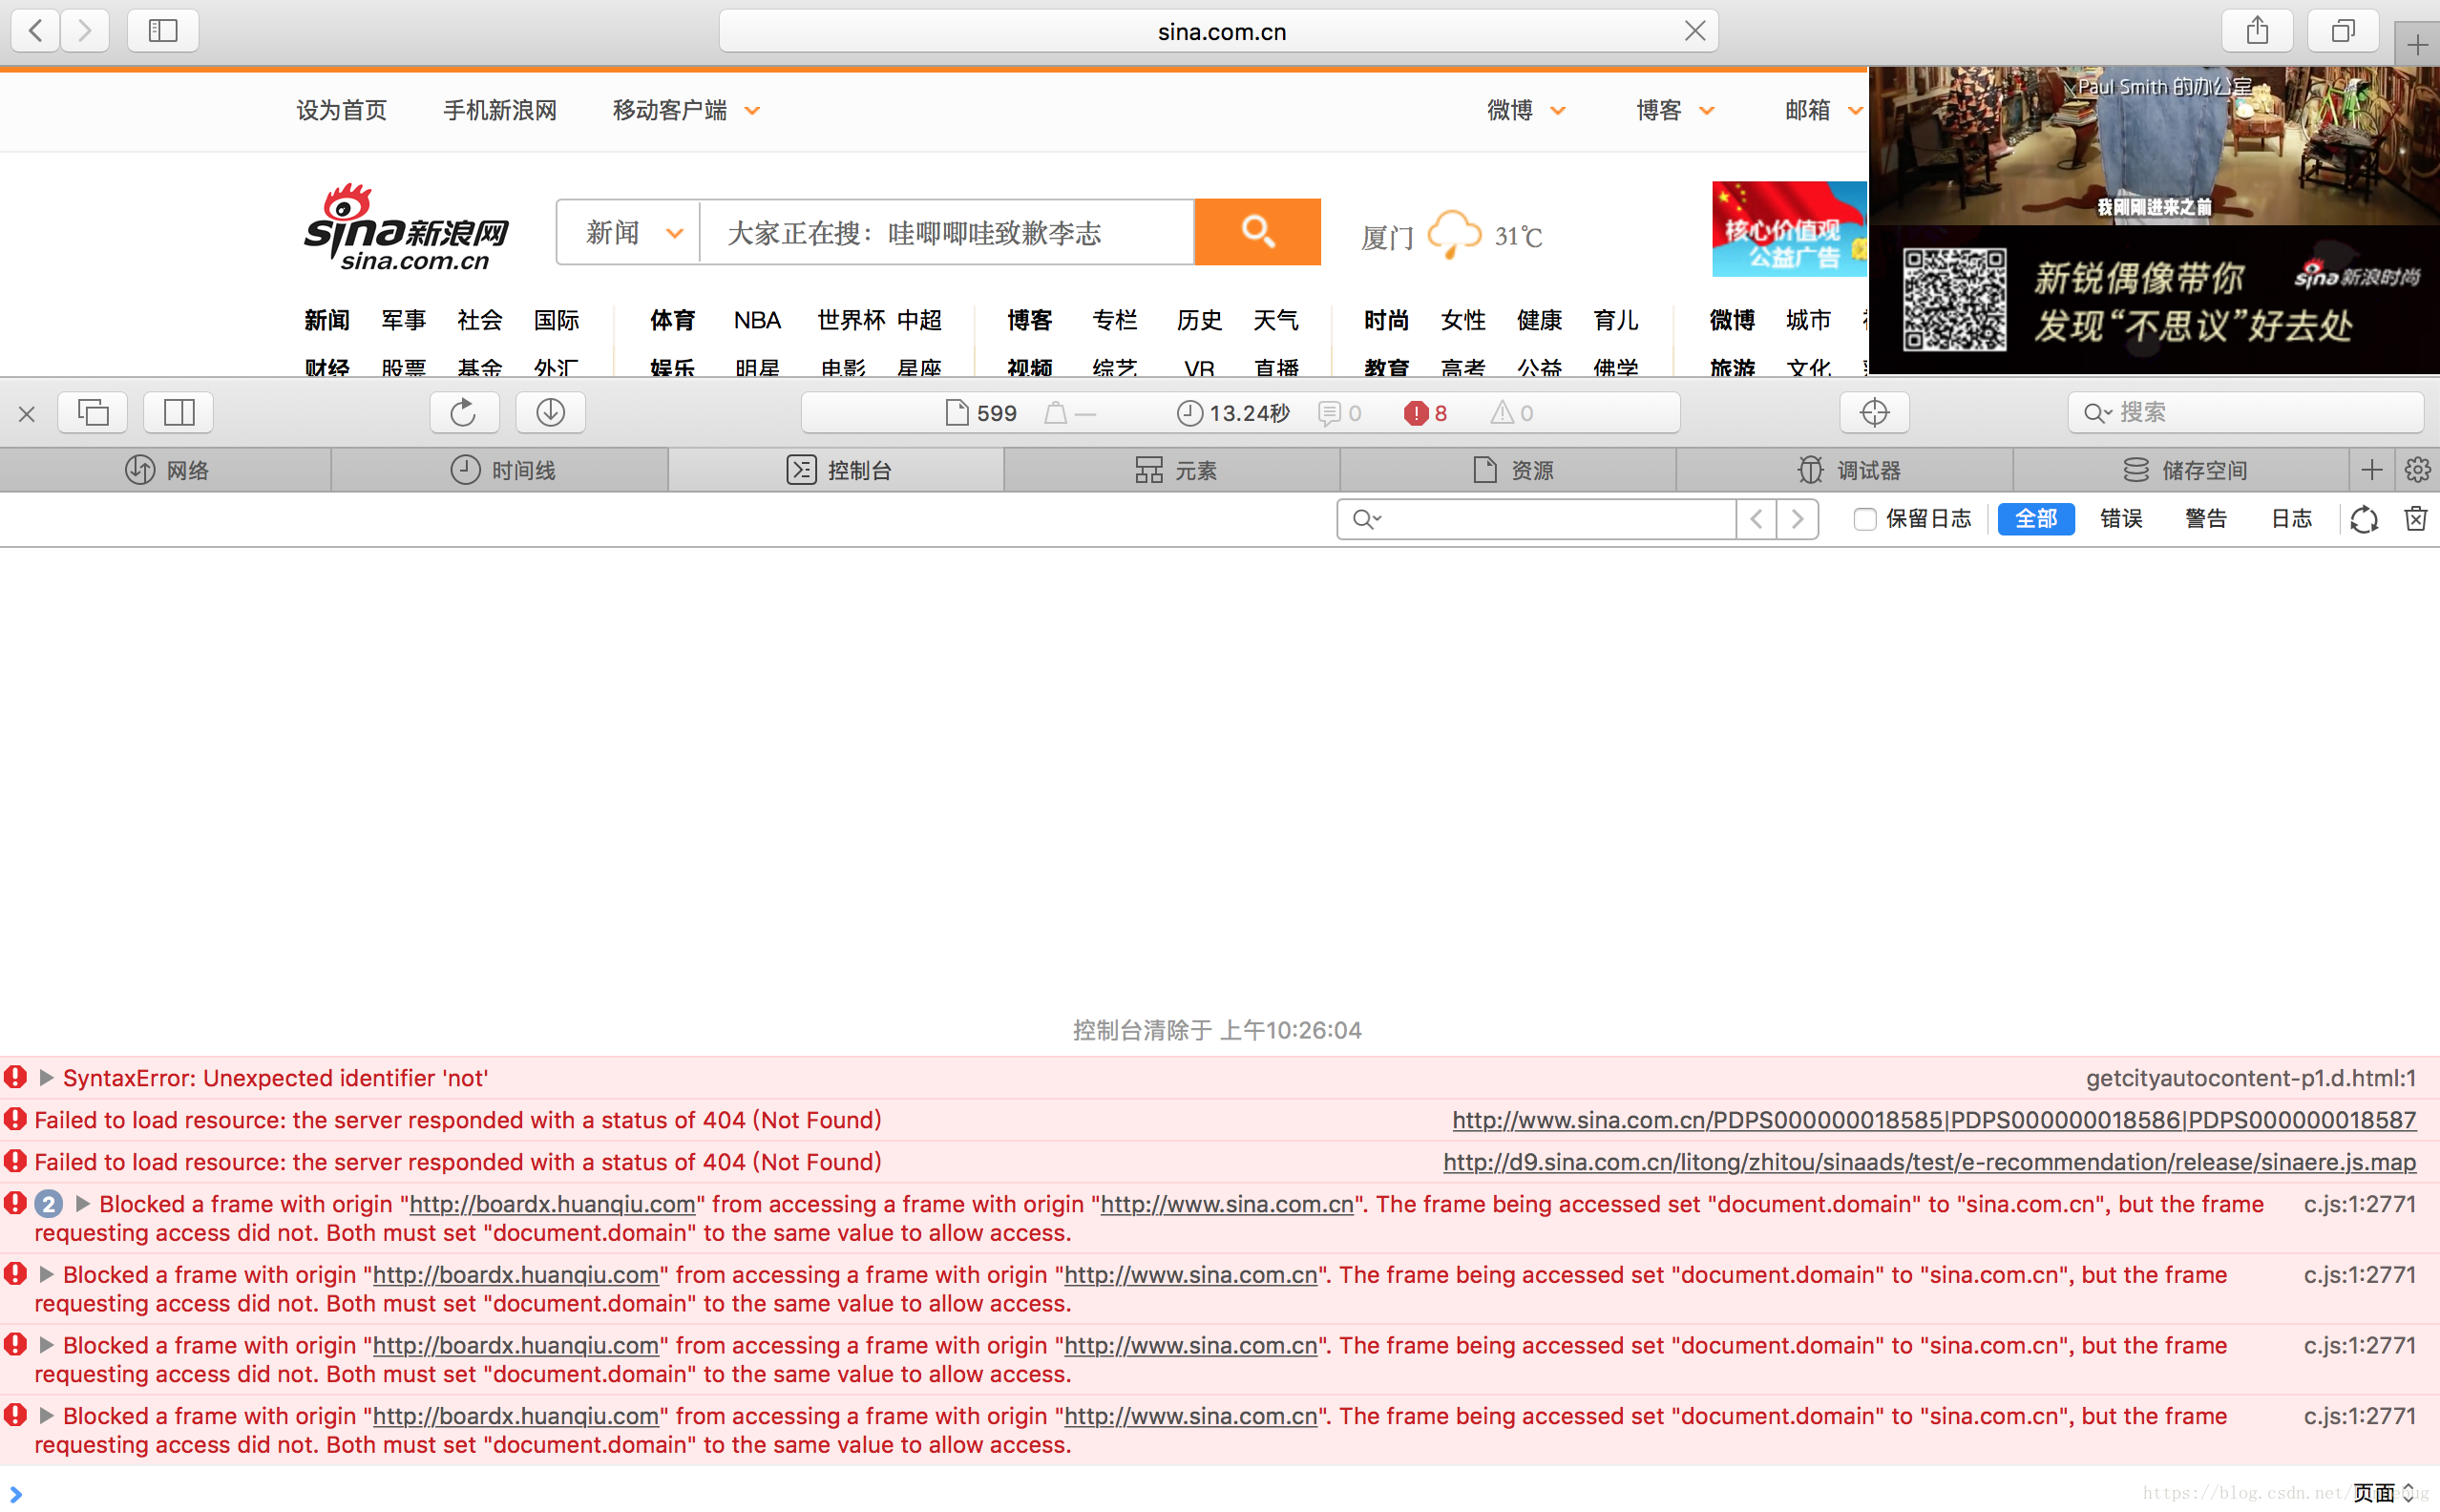The width and height of the screenshot is (2440, 1512).
Task: Go to next console search result
Action: coord(1797,519)
